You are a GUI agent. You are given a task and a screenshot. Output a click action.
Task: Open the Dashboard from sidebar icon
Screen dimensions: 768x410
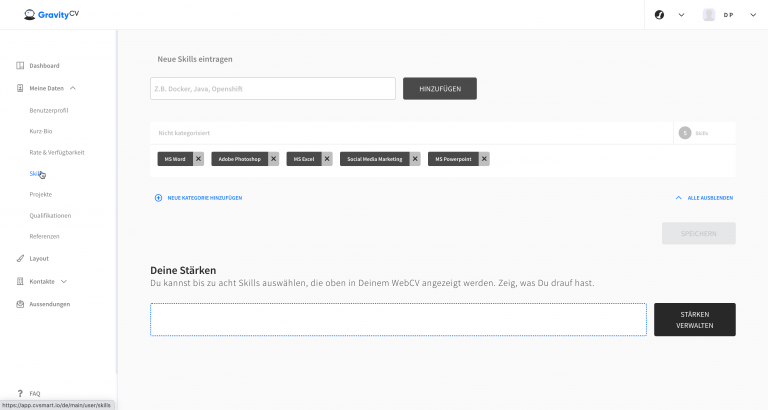tap(20, 66)
